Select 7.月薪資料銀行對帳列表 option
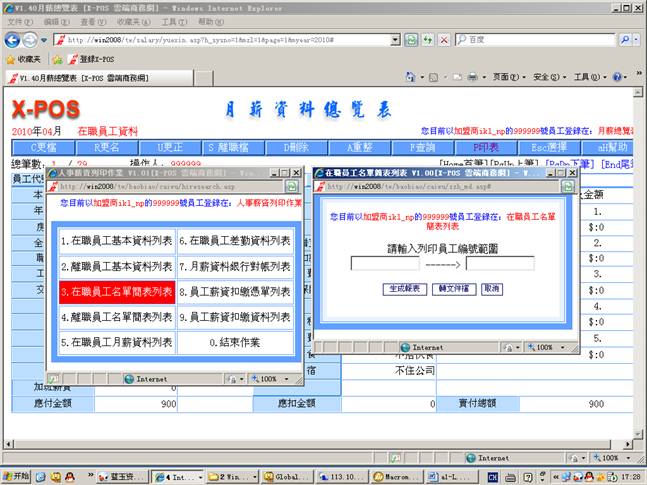647x485 pixels. tap(236, 266)
